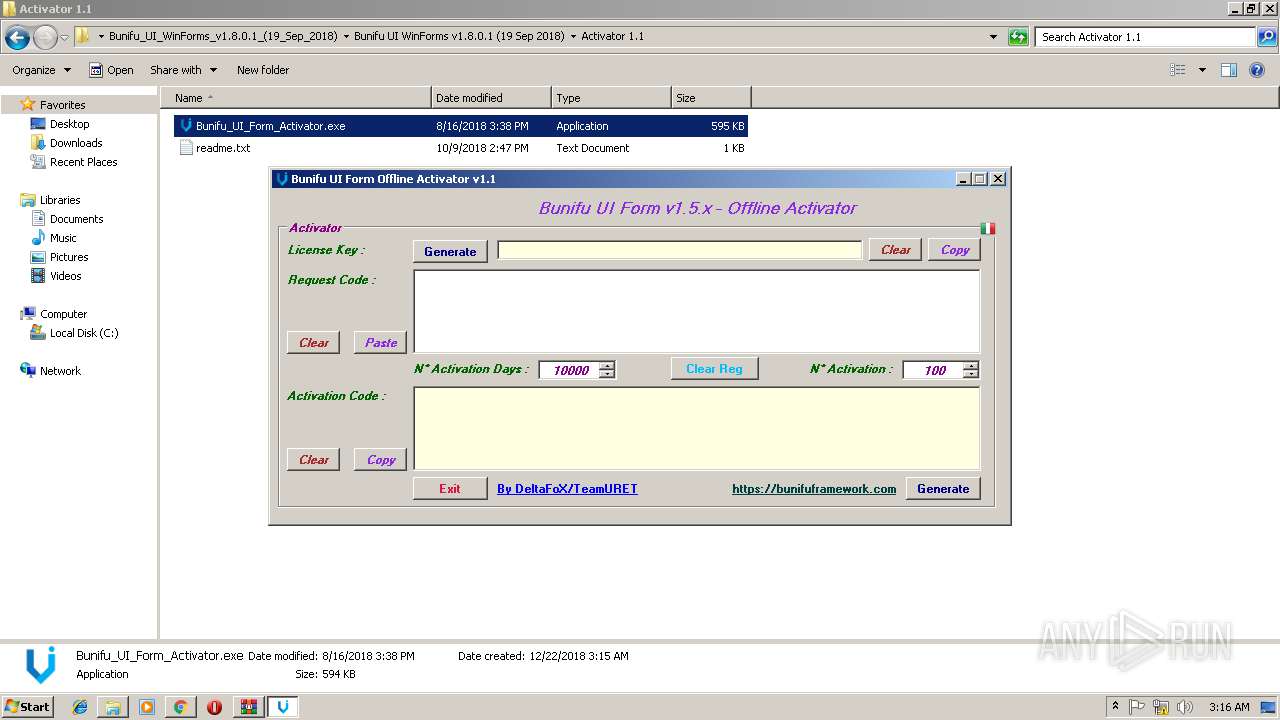Click Copy under Activation Code

click(x=380, y=459)
